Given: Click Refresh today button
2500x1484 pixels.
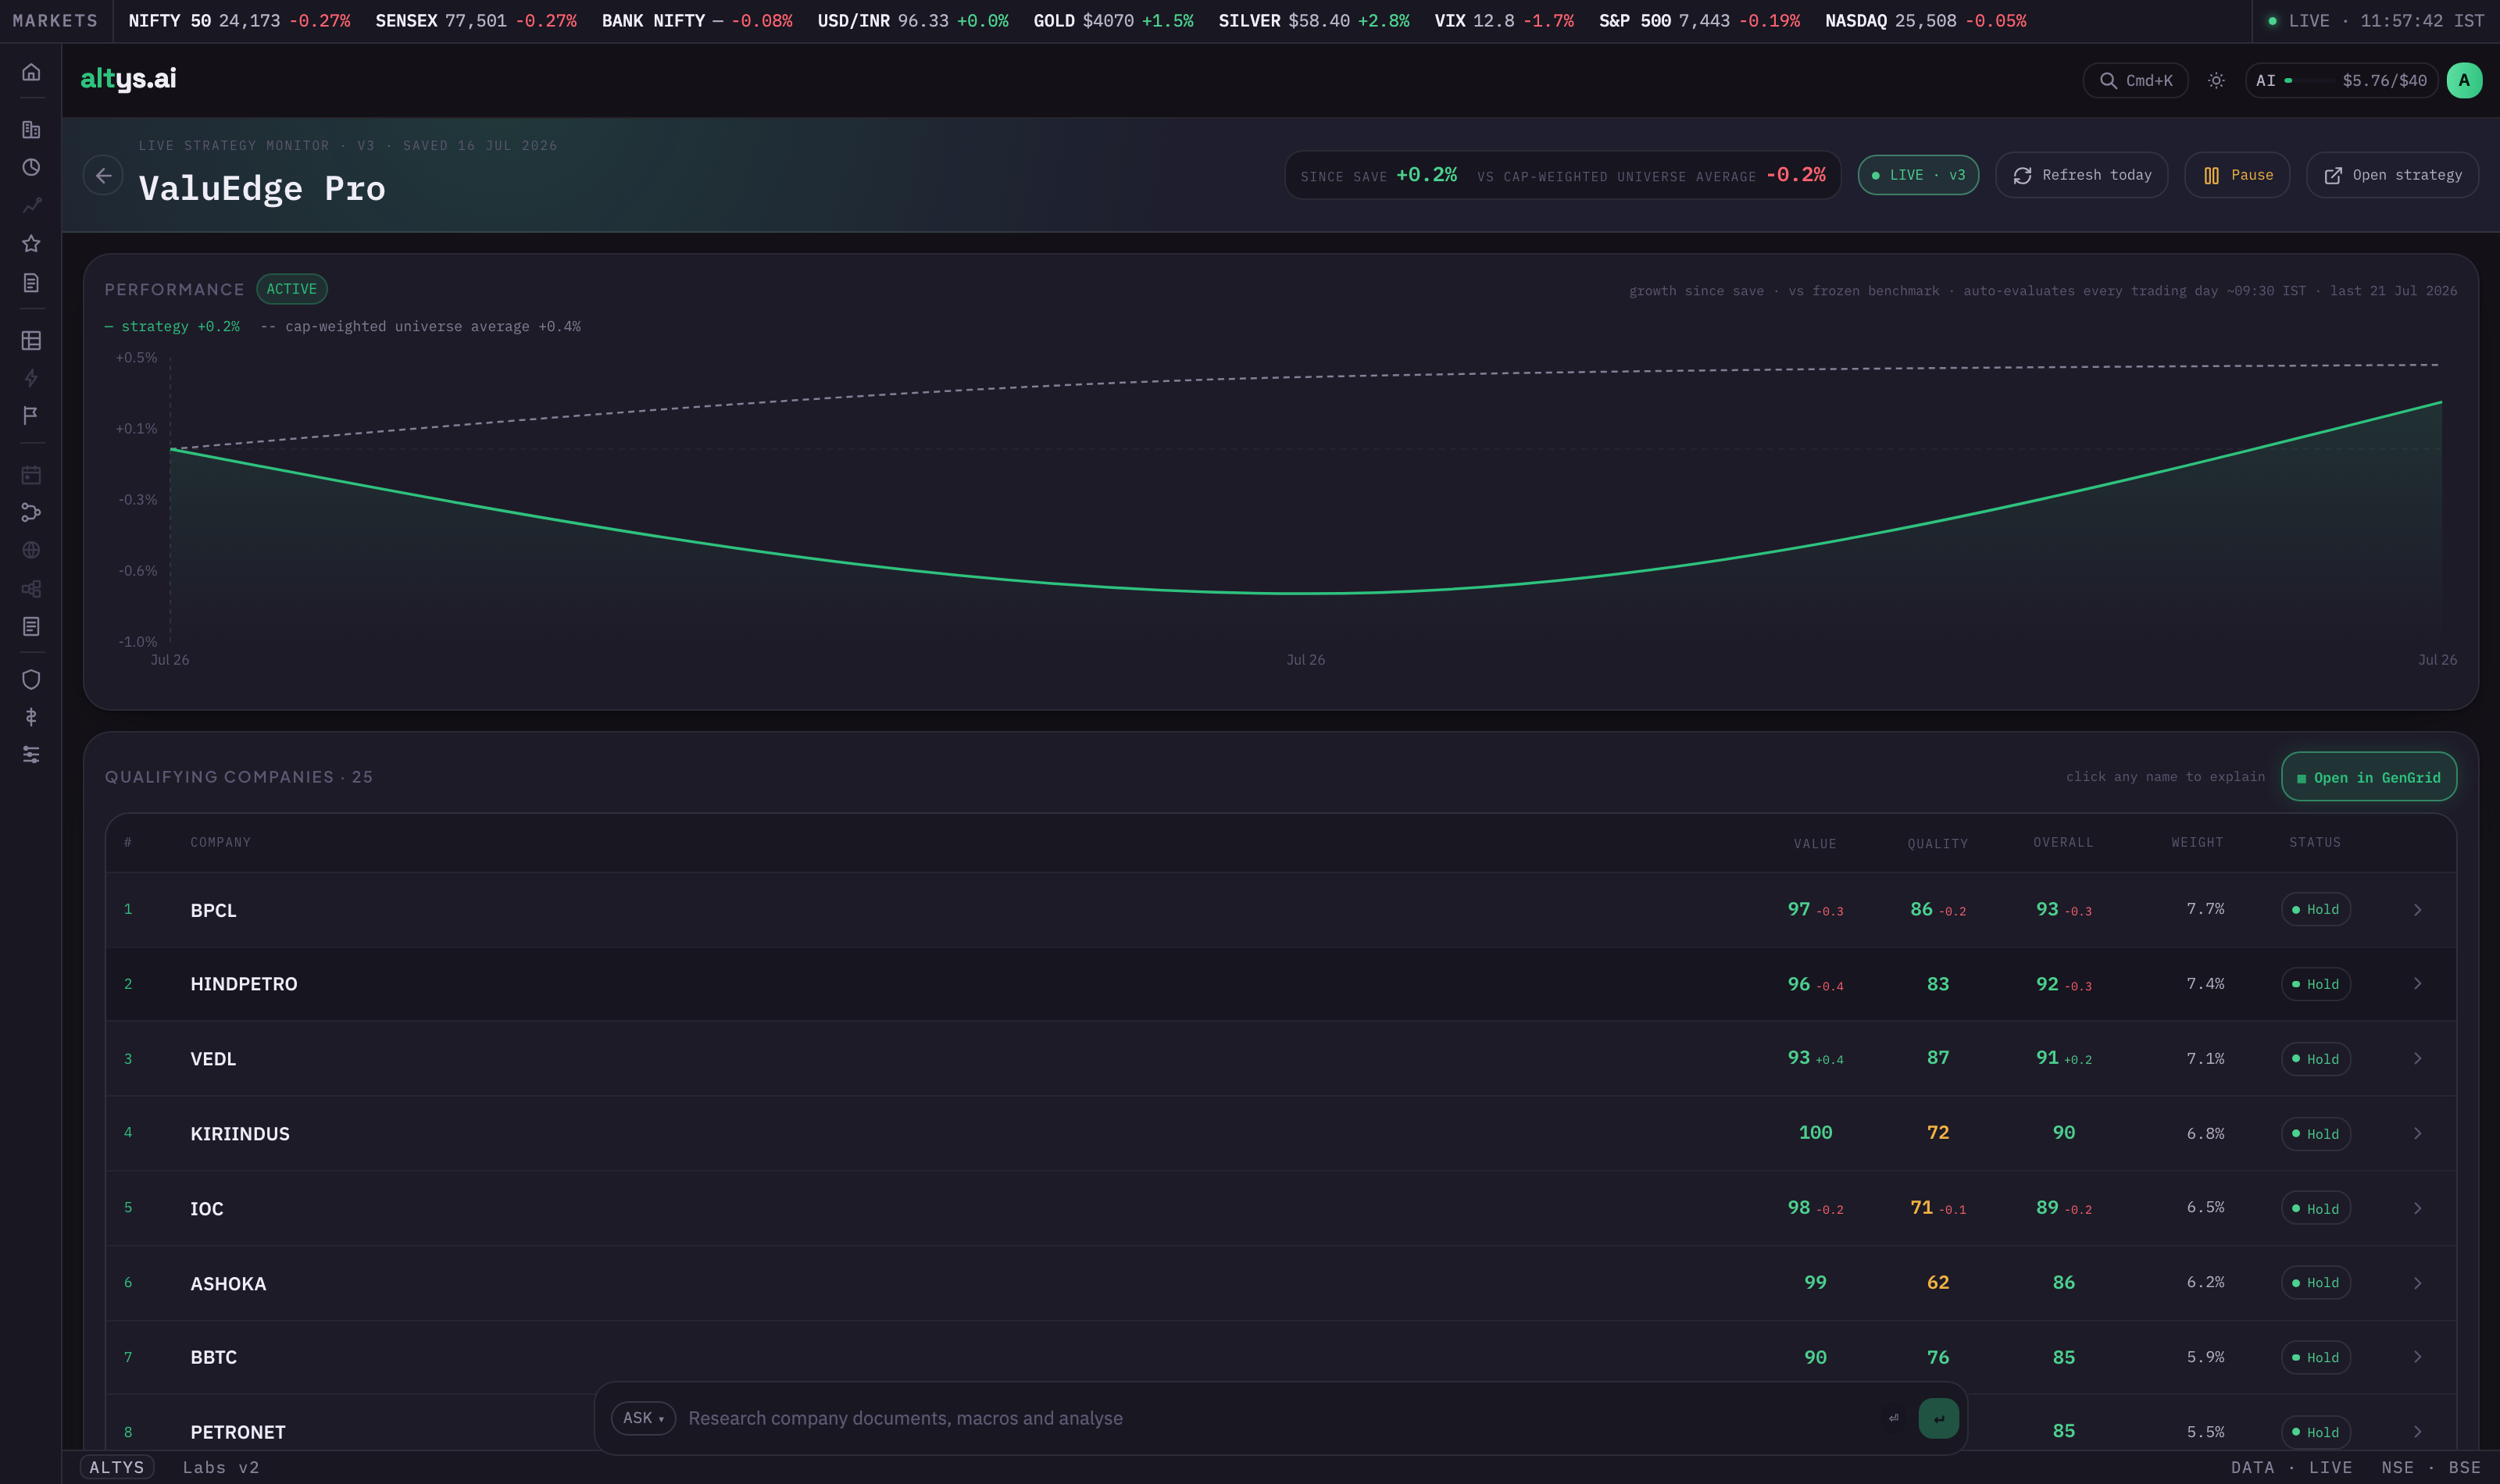Looking at the screenshot, I should (2081, 175).
